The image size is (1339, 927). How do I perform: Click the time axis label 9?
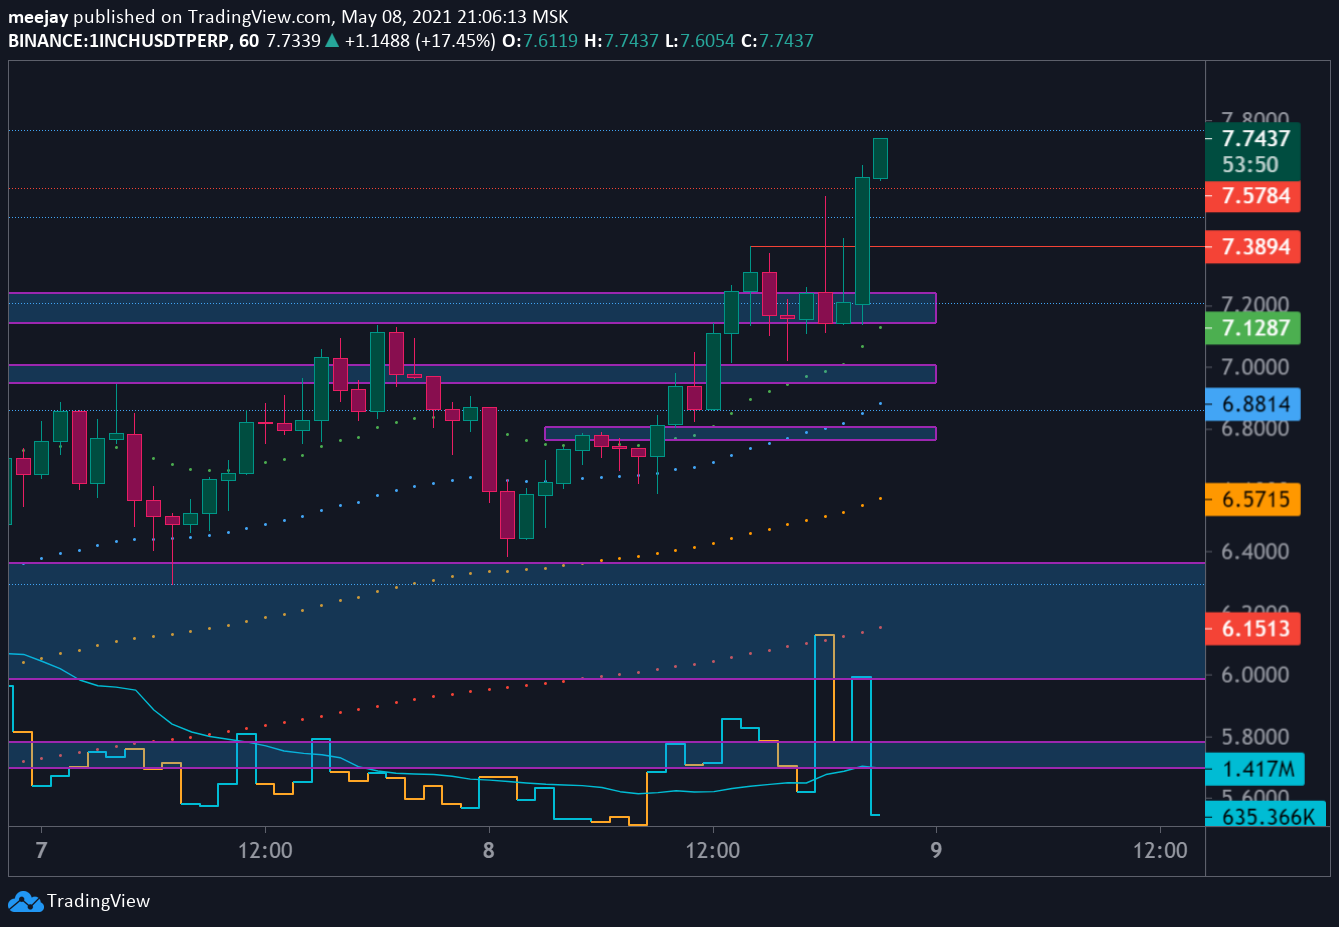point(936,851)
